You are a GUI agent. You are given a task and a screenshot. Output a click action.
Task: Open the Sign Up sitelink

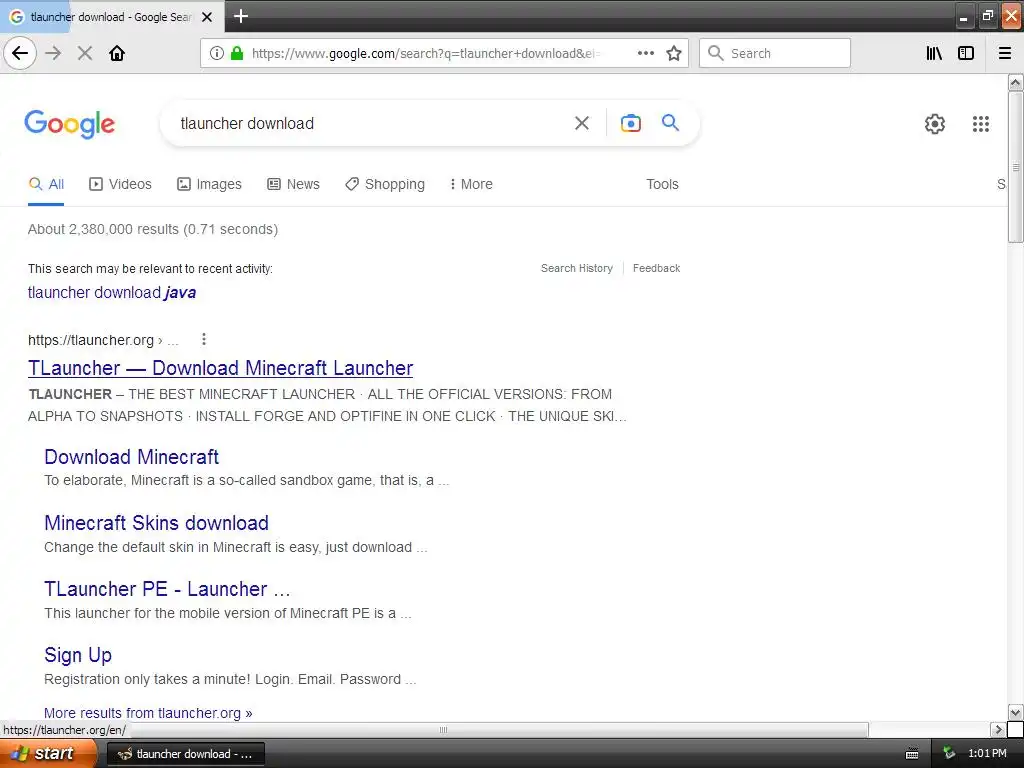[78, 655]
